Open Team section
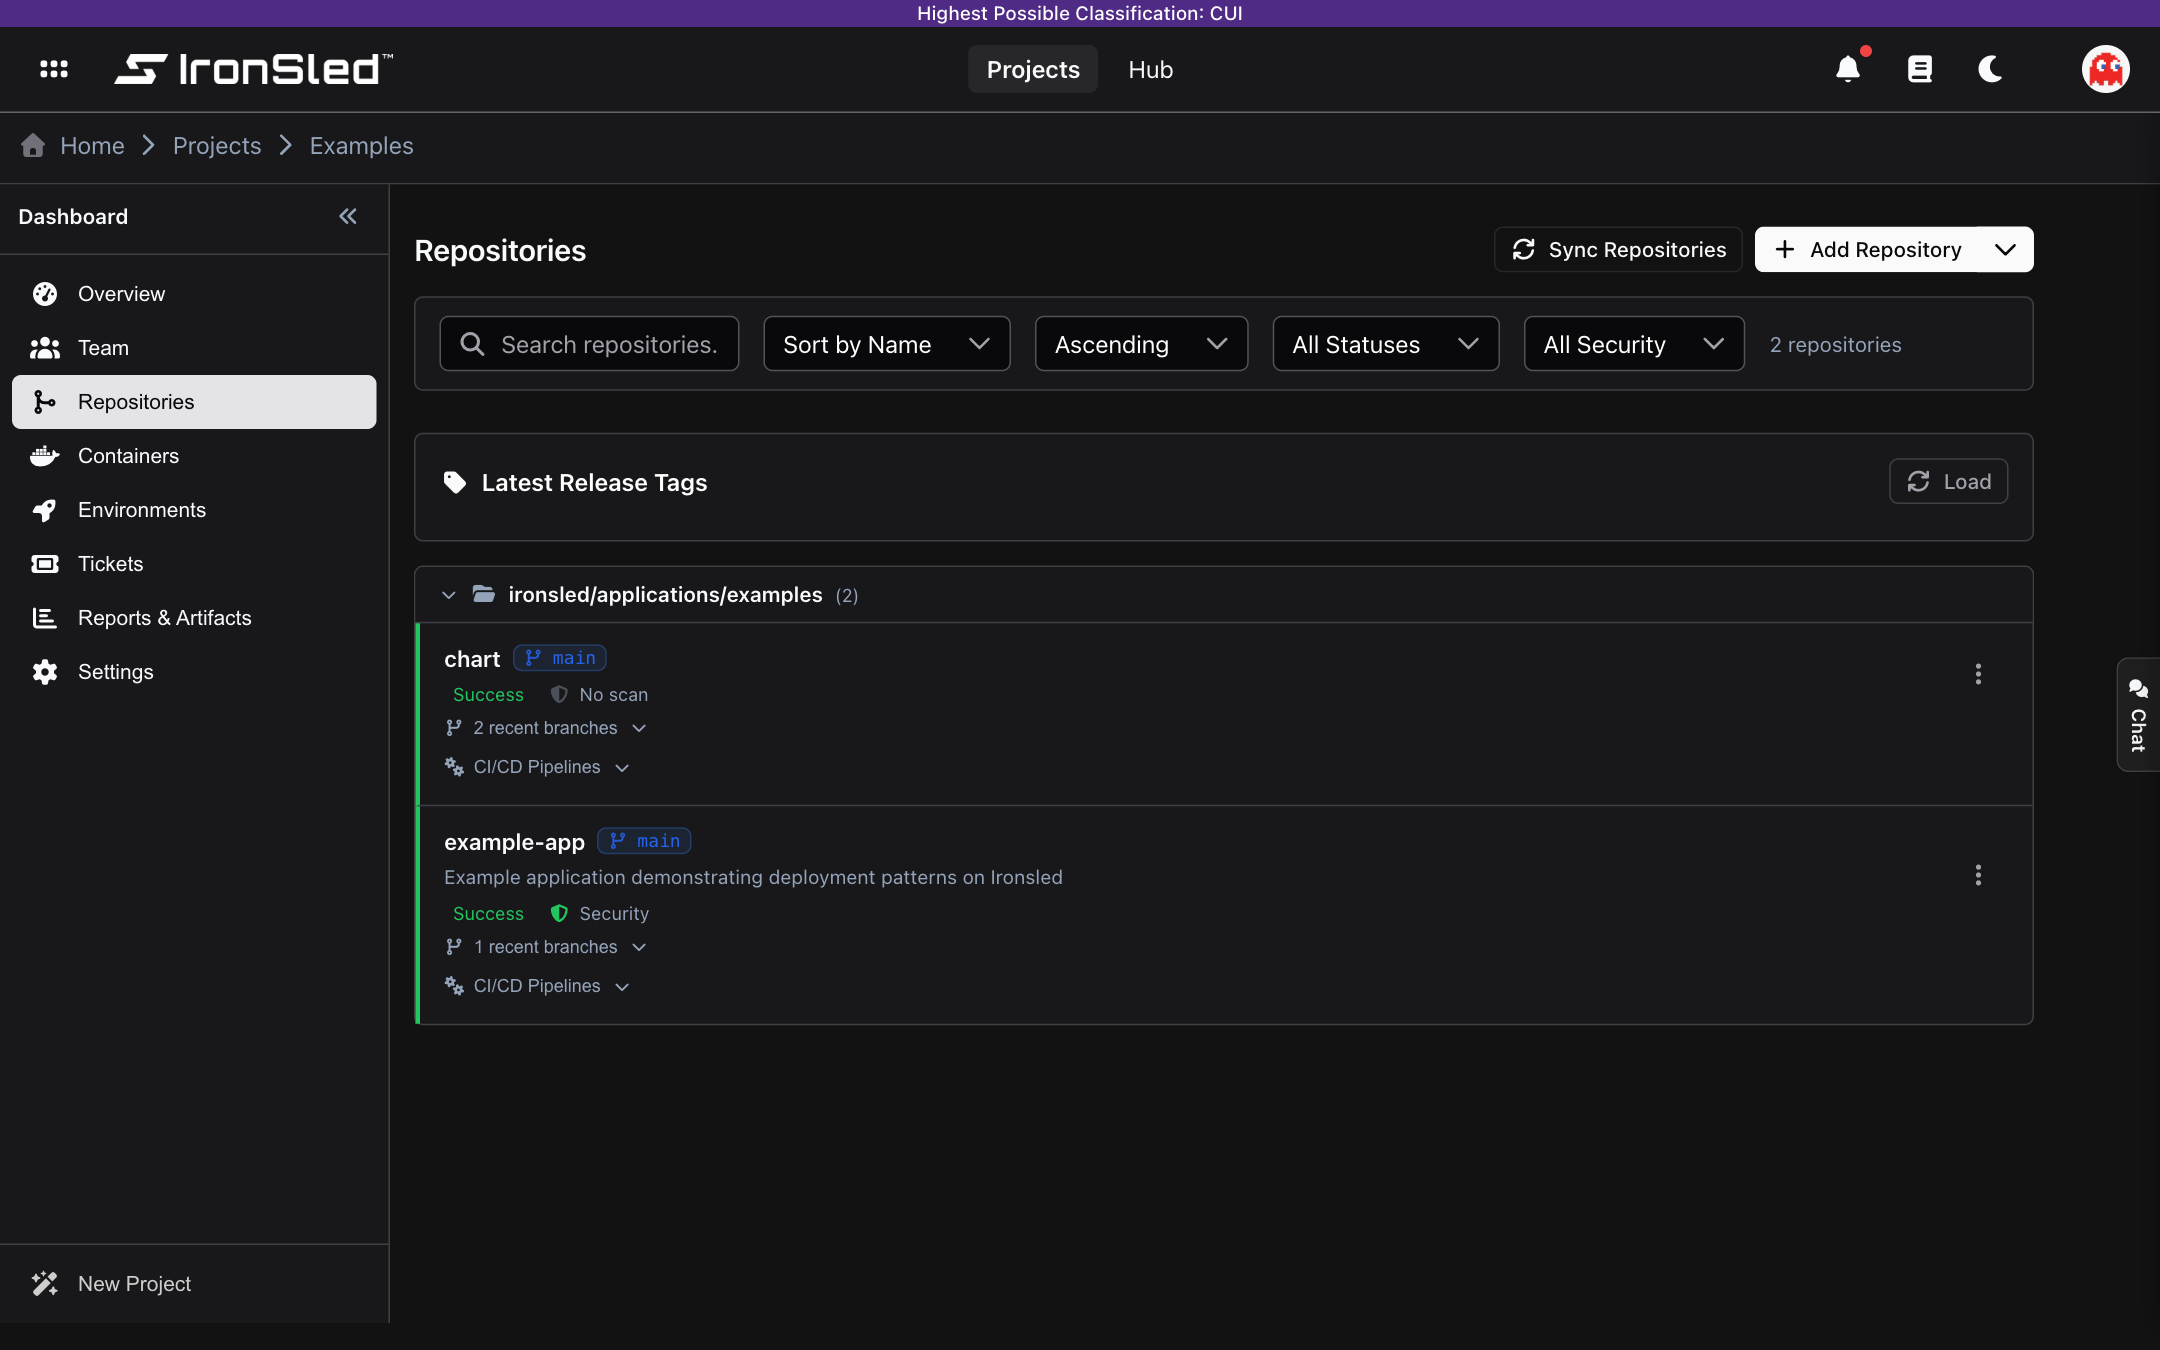 pyautogui.click(x=194, y=348)
